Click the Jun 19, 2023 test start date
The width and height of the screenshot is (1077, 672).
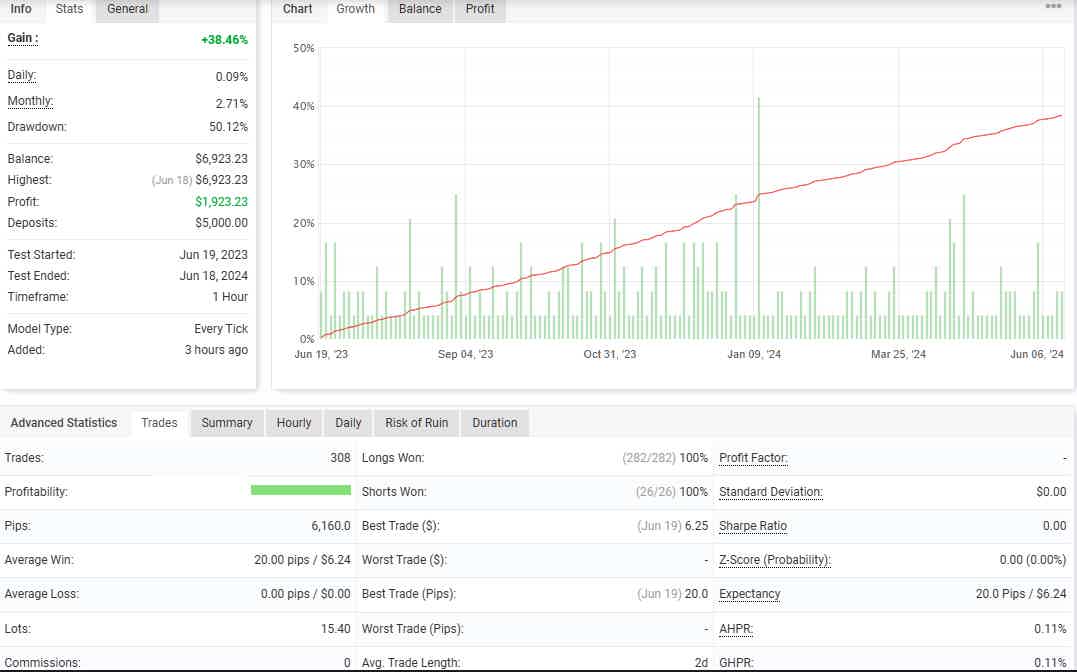(214, 255)
